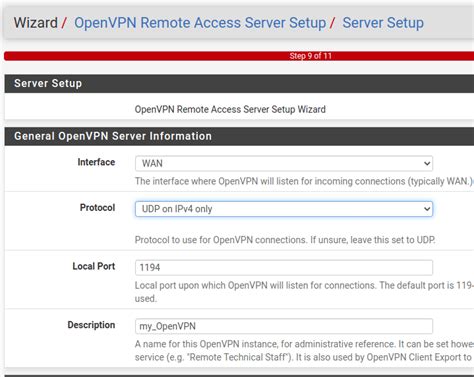Click the help text about leaving protocol set to UDP
Screen dimensions: 474x377
point(285,240)
